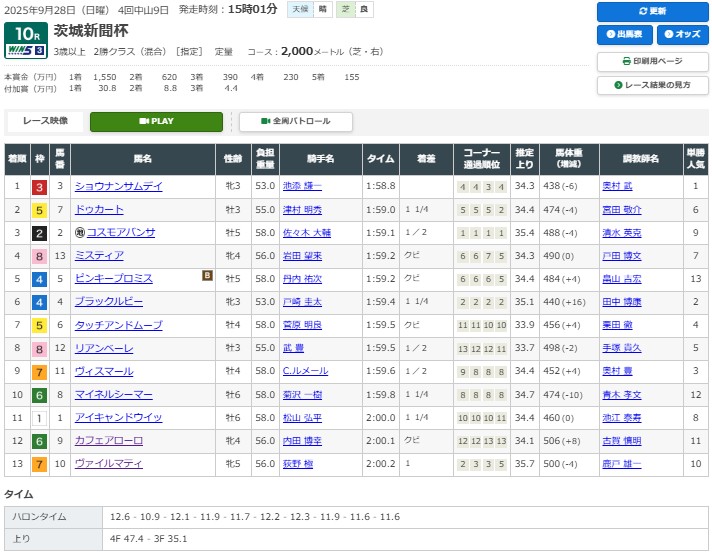
Task: Refresh the page with the 更新 button
Action: click(652, 12)
